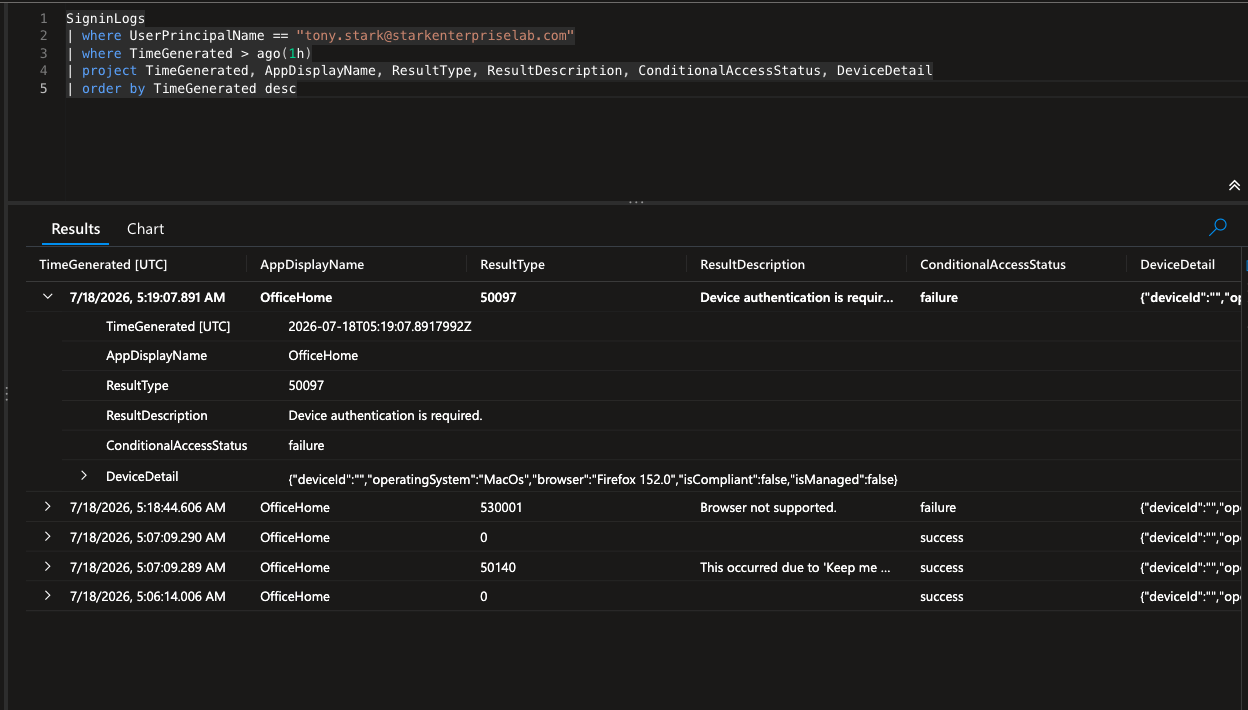Viewport: 1248px width, 710px height.
Task: Expand the DeviceDetail nested field
Action: pos(84,476)
